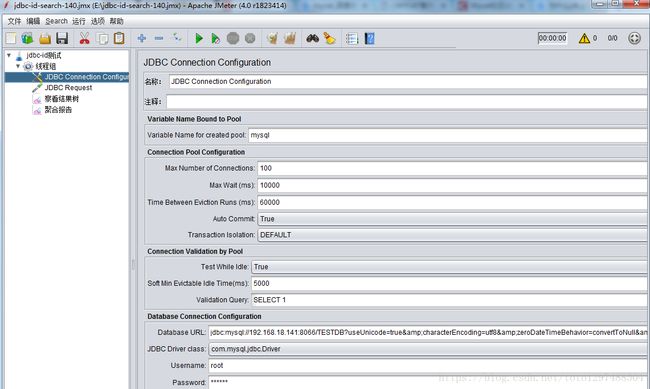Open the Transaction Isolation combo box

pyautogui.click(x=452, y=235)
